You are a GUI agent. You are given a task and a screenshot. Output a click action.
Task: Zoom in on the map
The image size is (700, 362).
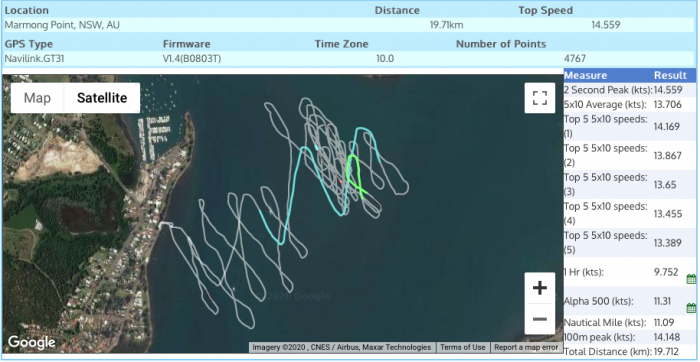(540, 288)
